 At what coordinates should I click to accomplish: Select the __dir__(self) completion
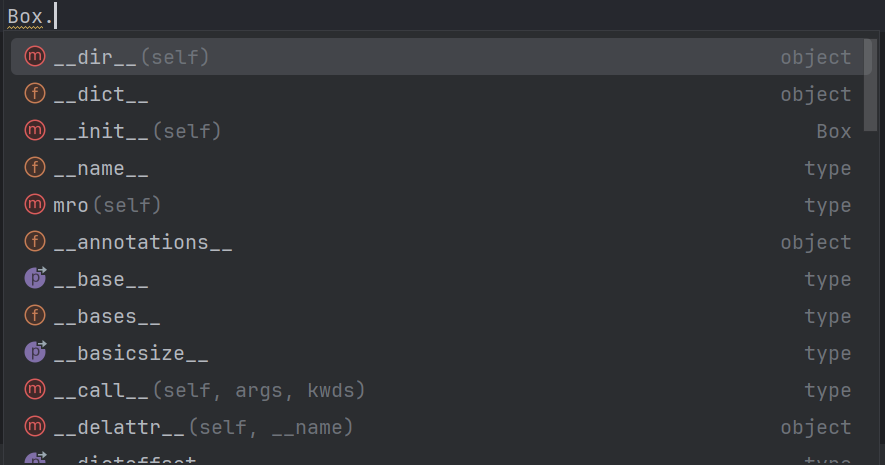pos(131,57)
